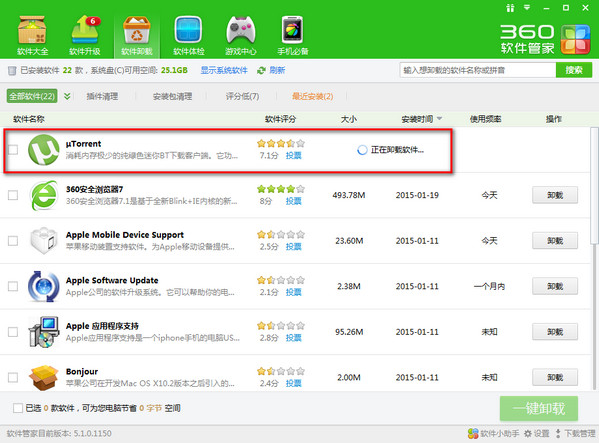Select the 软件卸载 uninstall icon
The height and width of the screenshot is (443, 599).
tap(137, 35)
